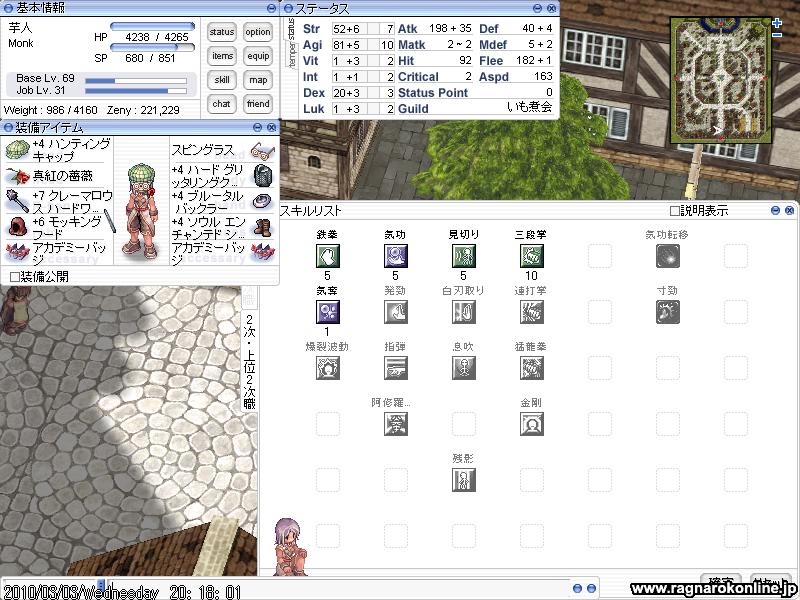Click the guild name いも煮会

coord(530,107)
